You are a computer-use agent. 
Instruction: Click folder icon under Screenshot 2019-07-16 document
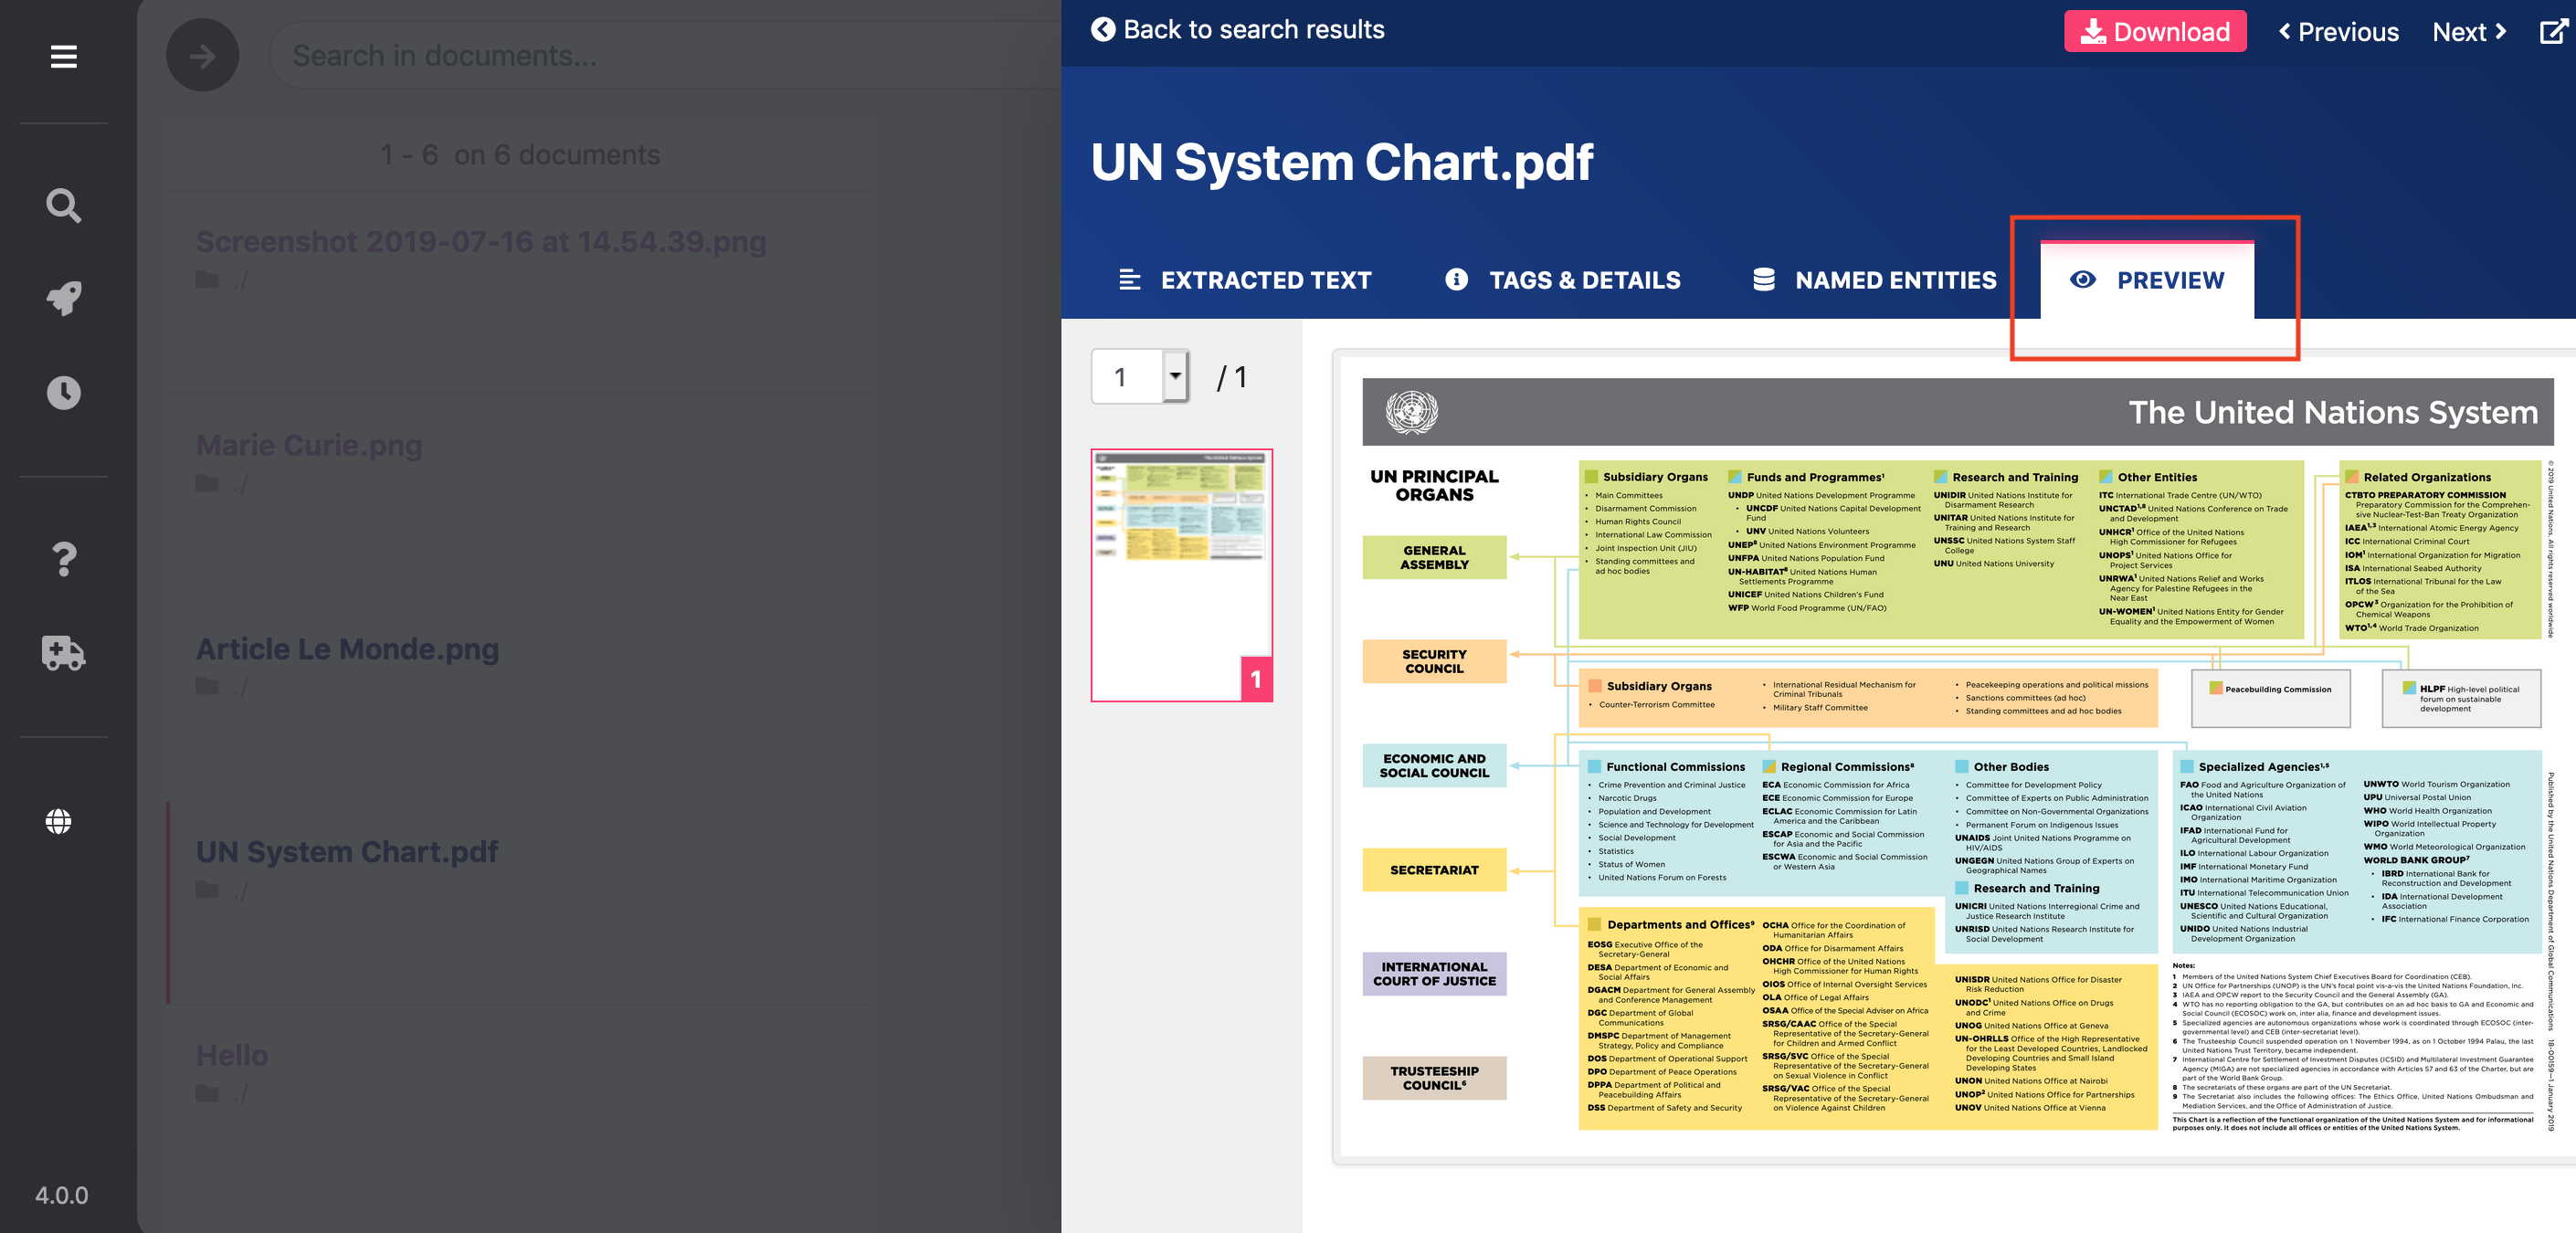click(x=207, y=280)
